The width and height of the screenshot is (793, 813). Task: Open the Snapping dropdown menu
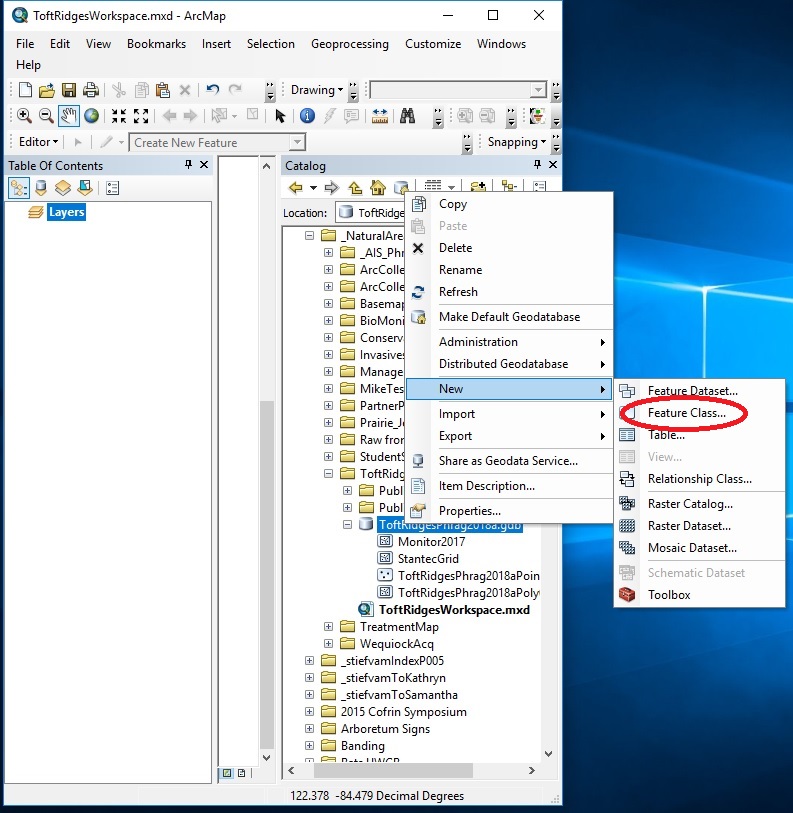coord(517,142)
